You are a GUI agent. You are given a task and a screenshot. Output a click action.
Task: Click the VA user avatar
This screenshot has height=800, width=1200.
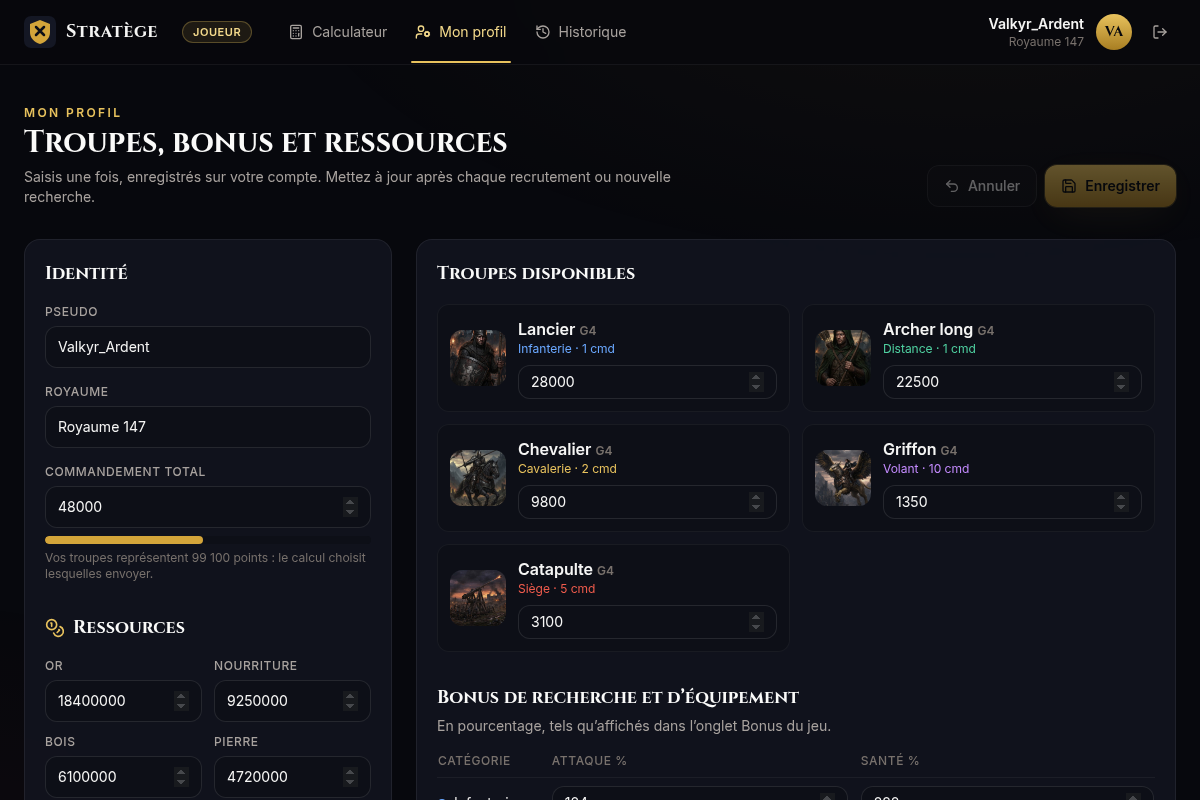tap(1114, 32)
